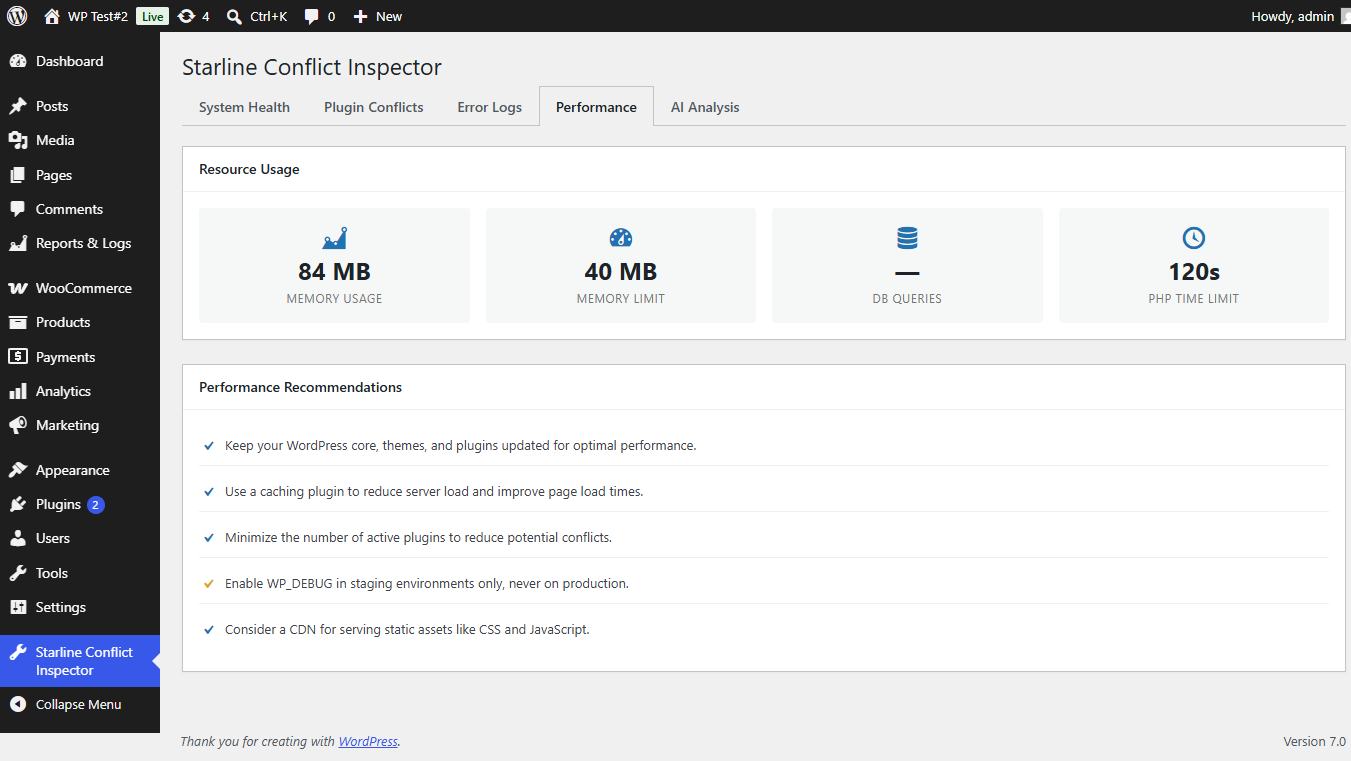Click the WP_DEBUG staging recommendation text
Image resolution: width=1351 pixels, height=761 pixels.
click(427, 583)
